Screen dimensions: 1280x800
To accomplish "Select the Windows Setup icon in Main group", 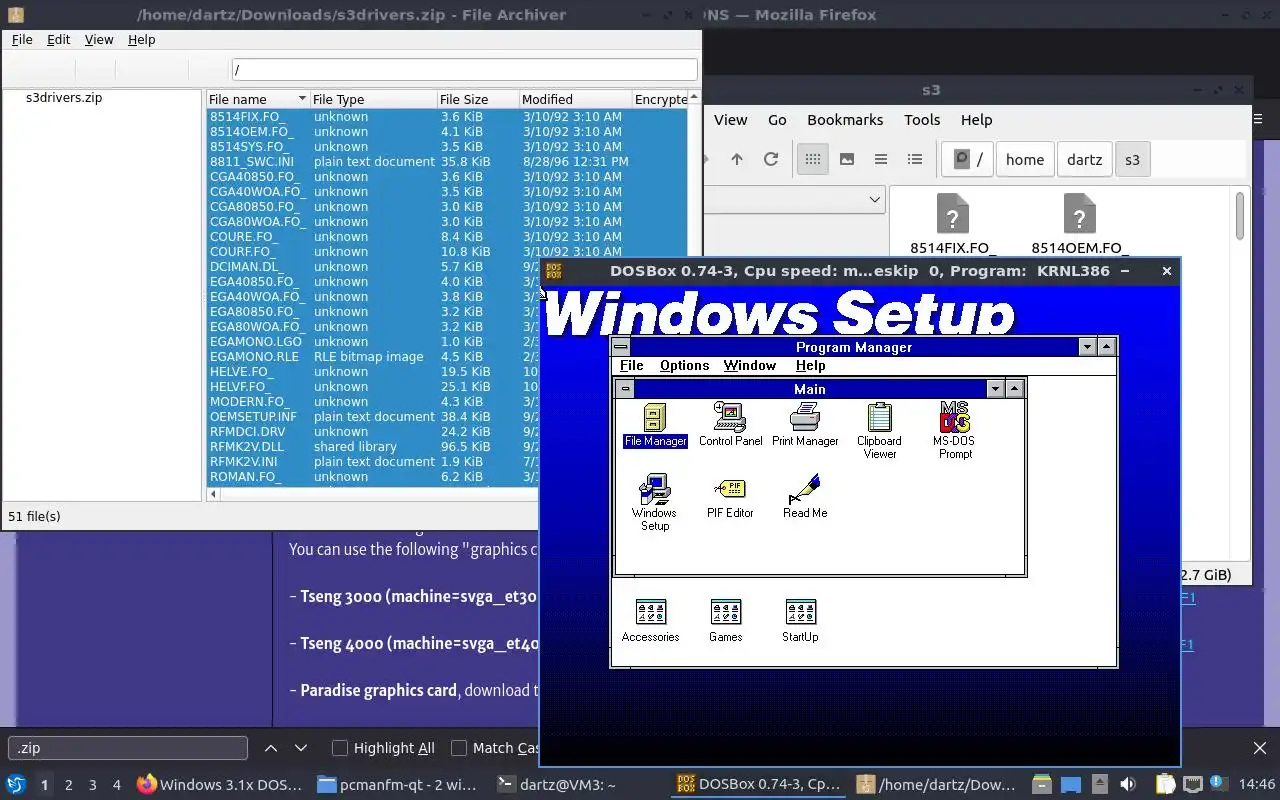I will point(655,503).
